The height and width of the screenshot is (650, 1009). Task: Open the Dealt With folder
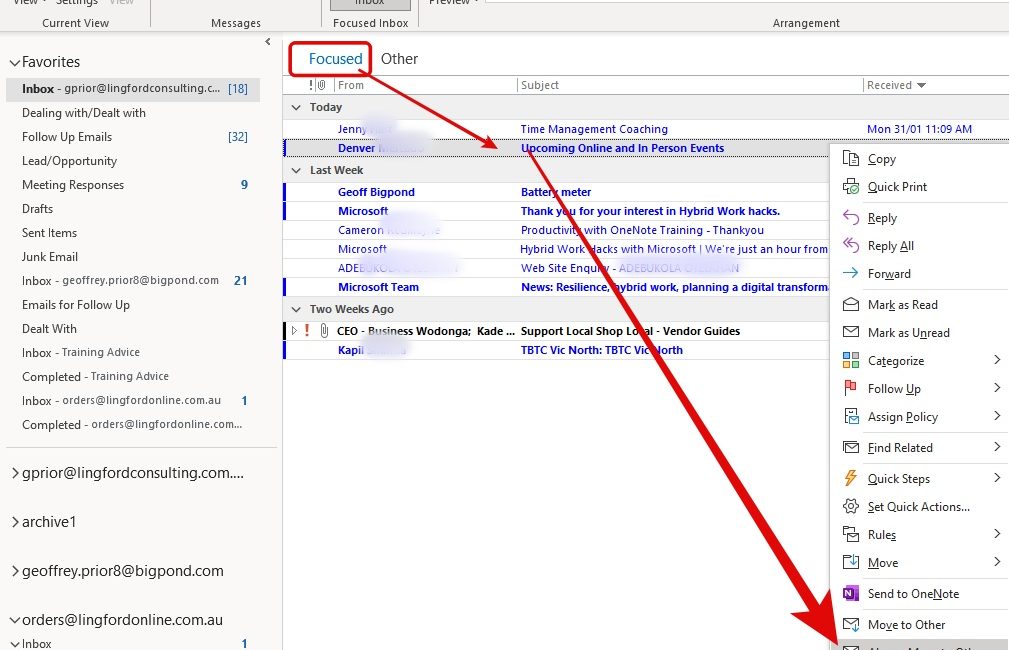(50, 329)
